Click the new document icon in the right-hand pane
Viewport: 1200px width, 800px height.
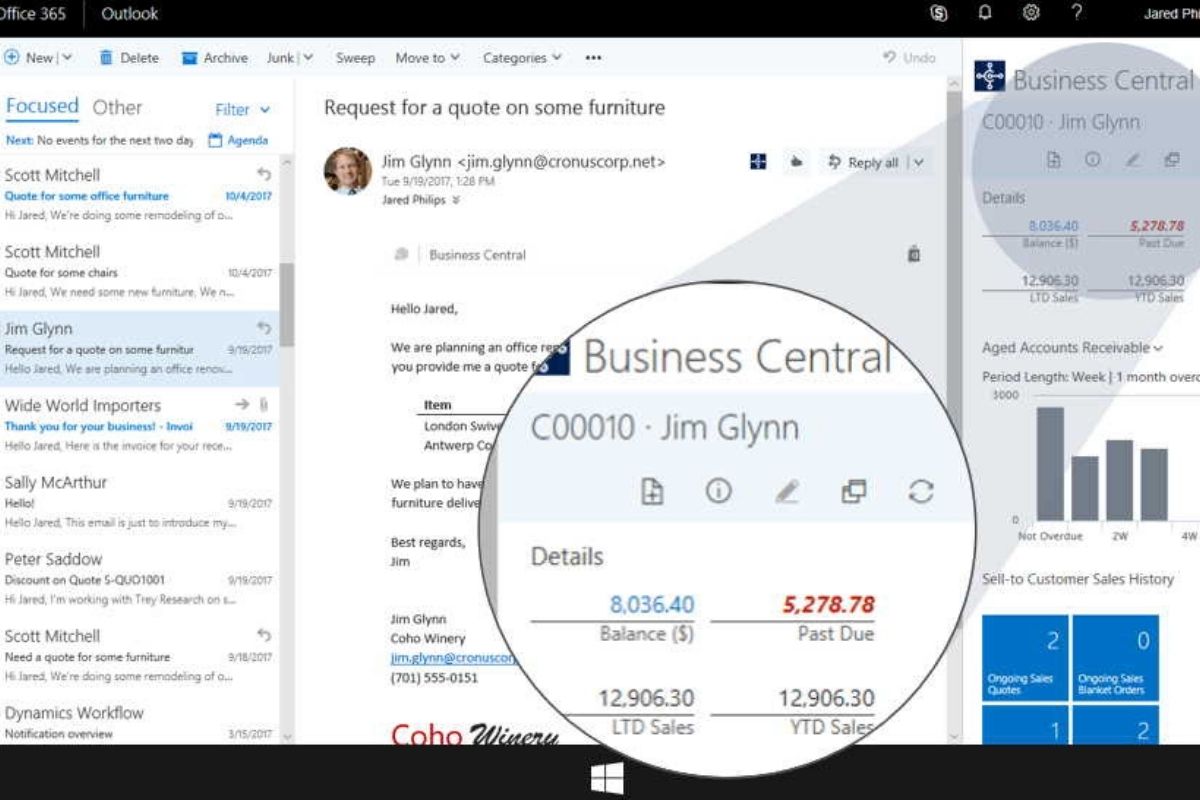click(1053, 159)
